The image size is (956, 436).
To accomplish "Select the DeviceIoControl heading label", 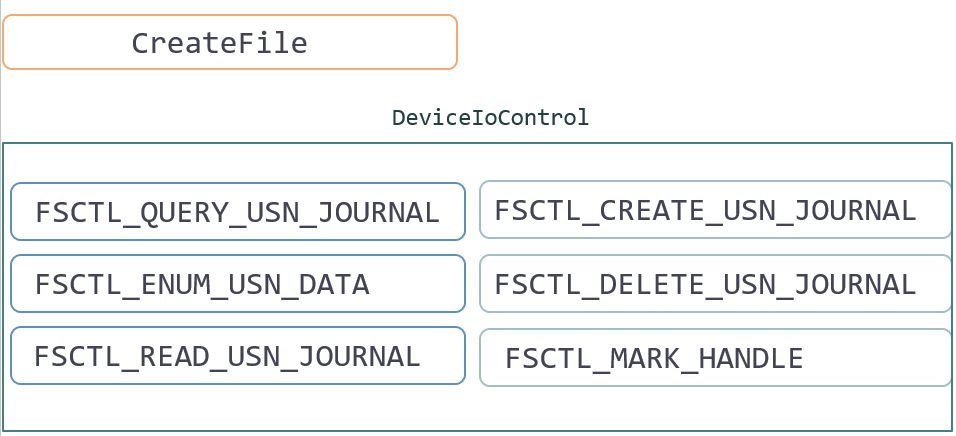I will [490, 117].
